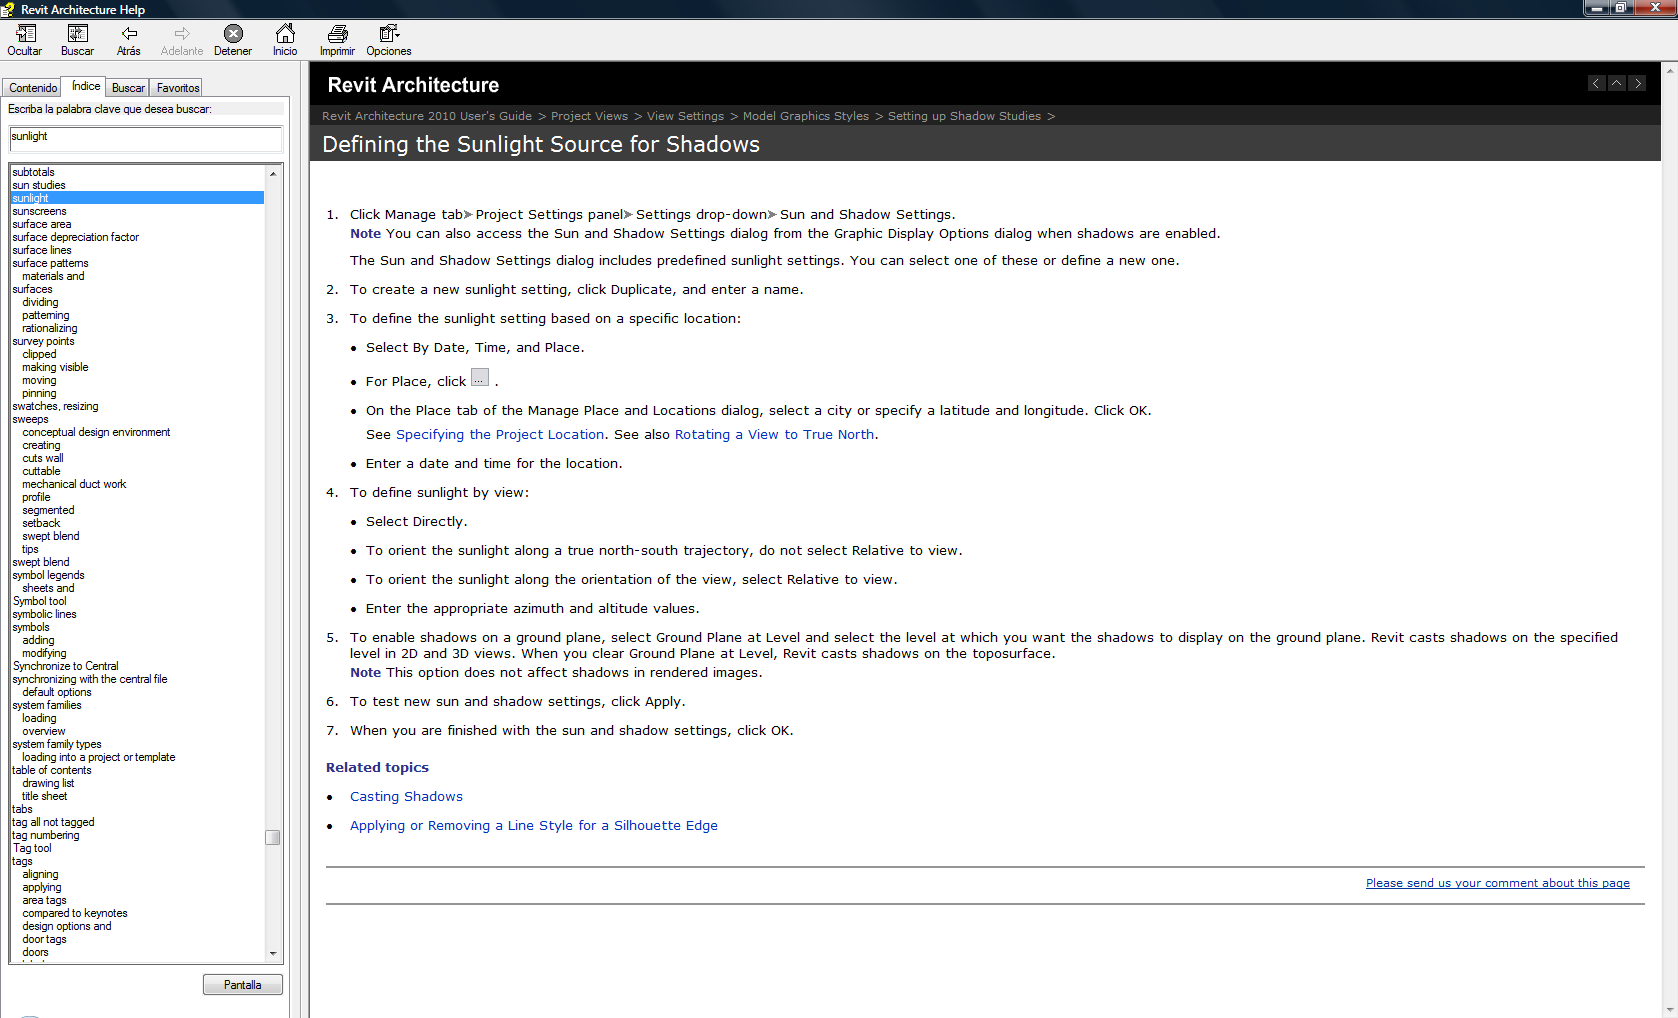Open the Favoritos tab
Screen dimensions: 1678x1018
[178, 88]
